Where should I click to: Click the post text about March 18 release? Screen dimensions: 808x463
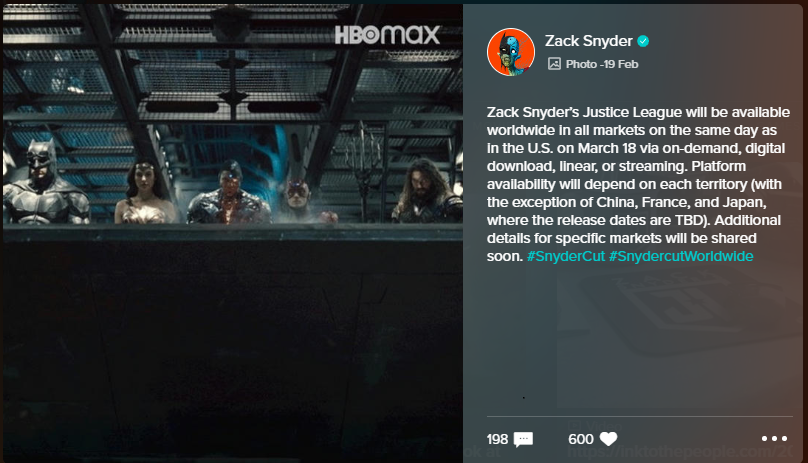[x=638, y=184]
